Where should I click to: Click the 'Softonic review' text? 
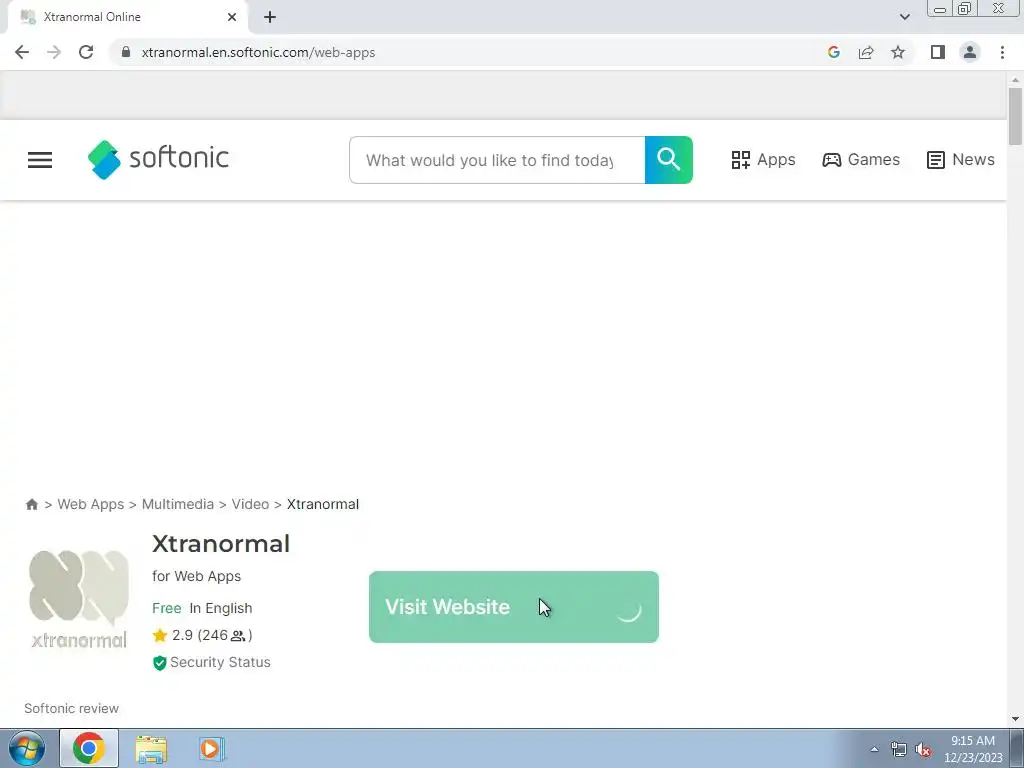(x=72, y=709)
